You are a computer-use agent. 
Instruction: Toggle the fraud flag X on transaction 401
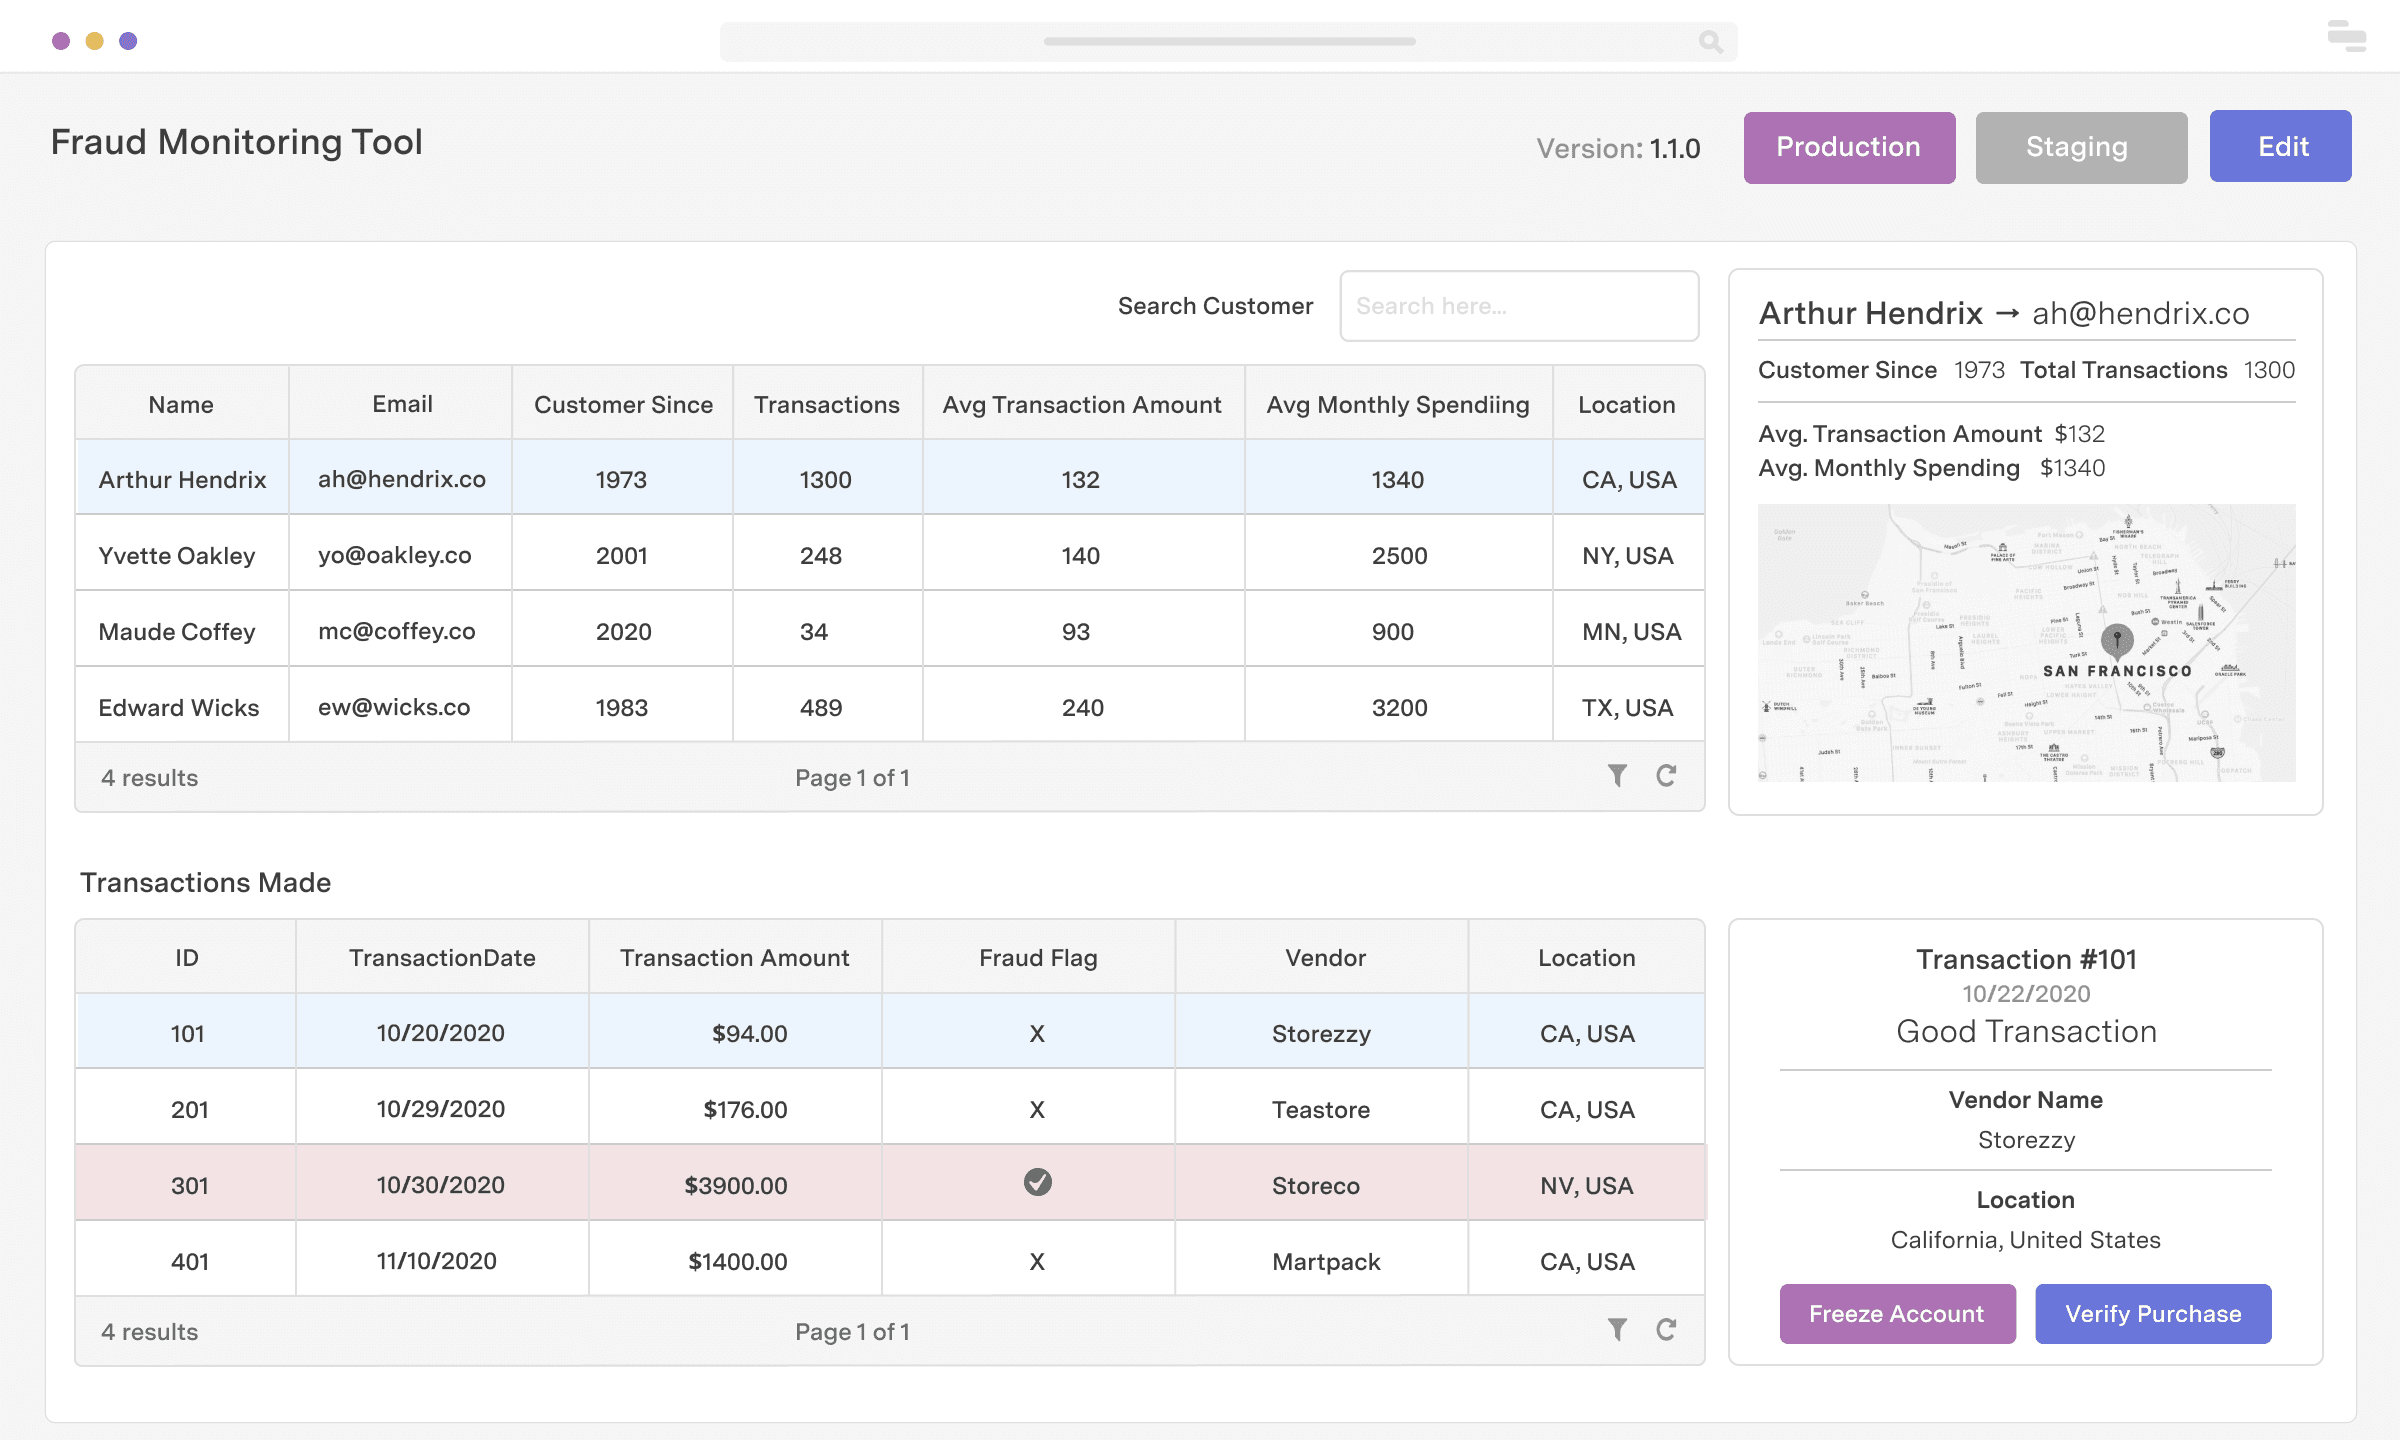(x=1037, y=1261)
